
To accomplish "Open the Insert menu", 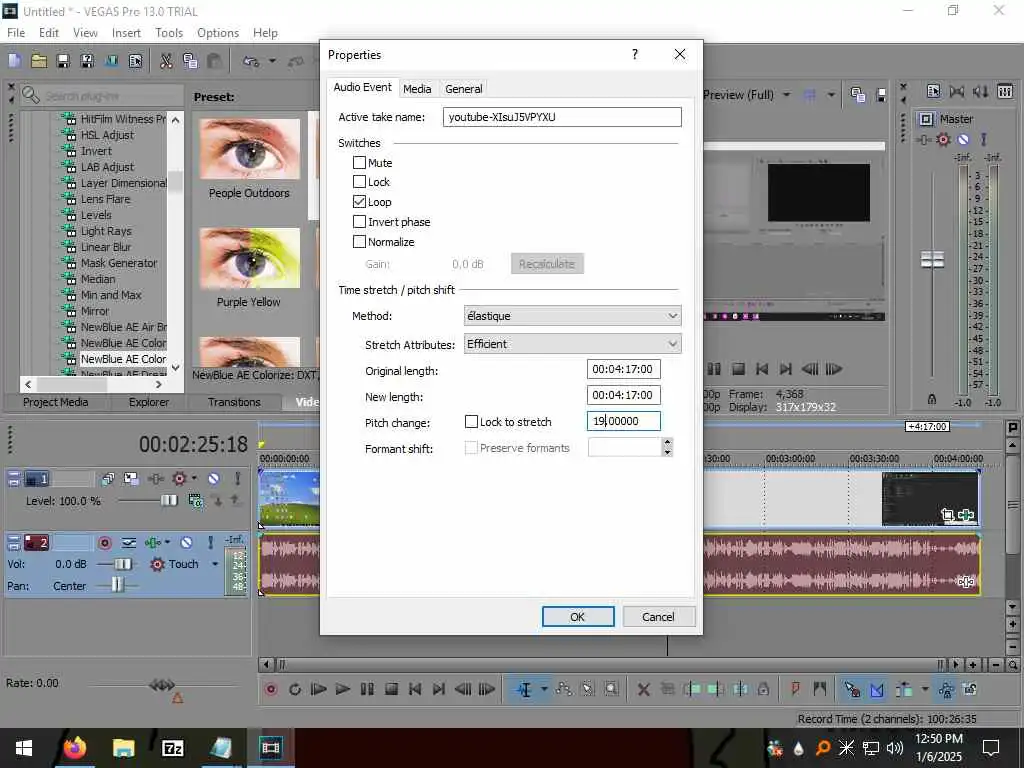I will coord(126,33).
